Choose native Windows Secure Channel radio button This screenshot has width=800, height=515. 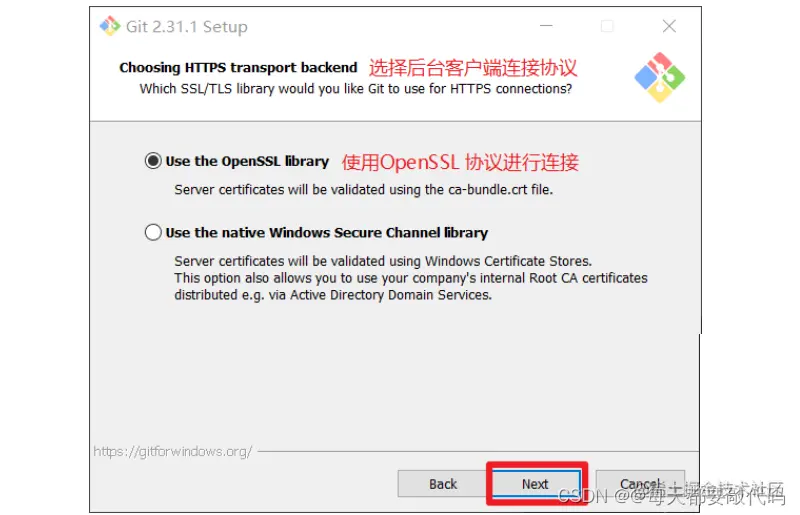click(x=153, y=232)
